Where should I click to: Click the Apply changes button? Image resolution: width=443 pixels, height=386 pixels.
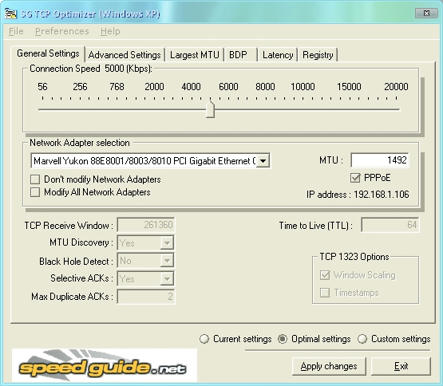click(329, 366)
